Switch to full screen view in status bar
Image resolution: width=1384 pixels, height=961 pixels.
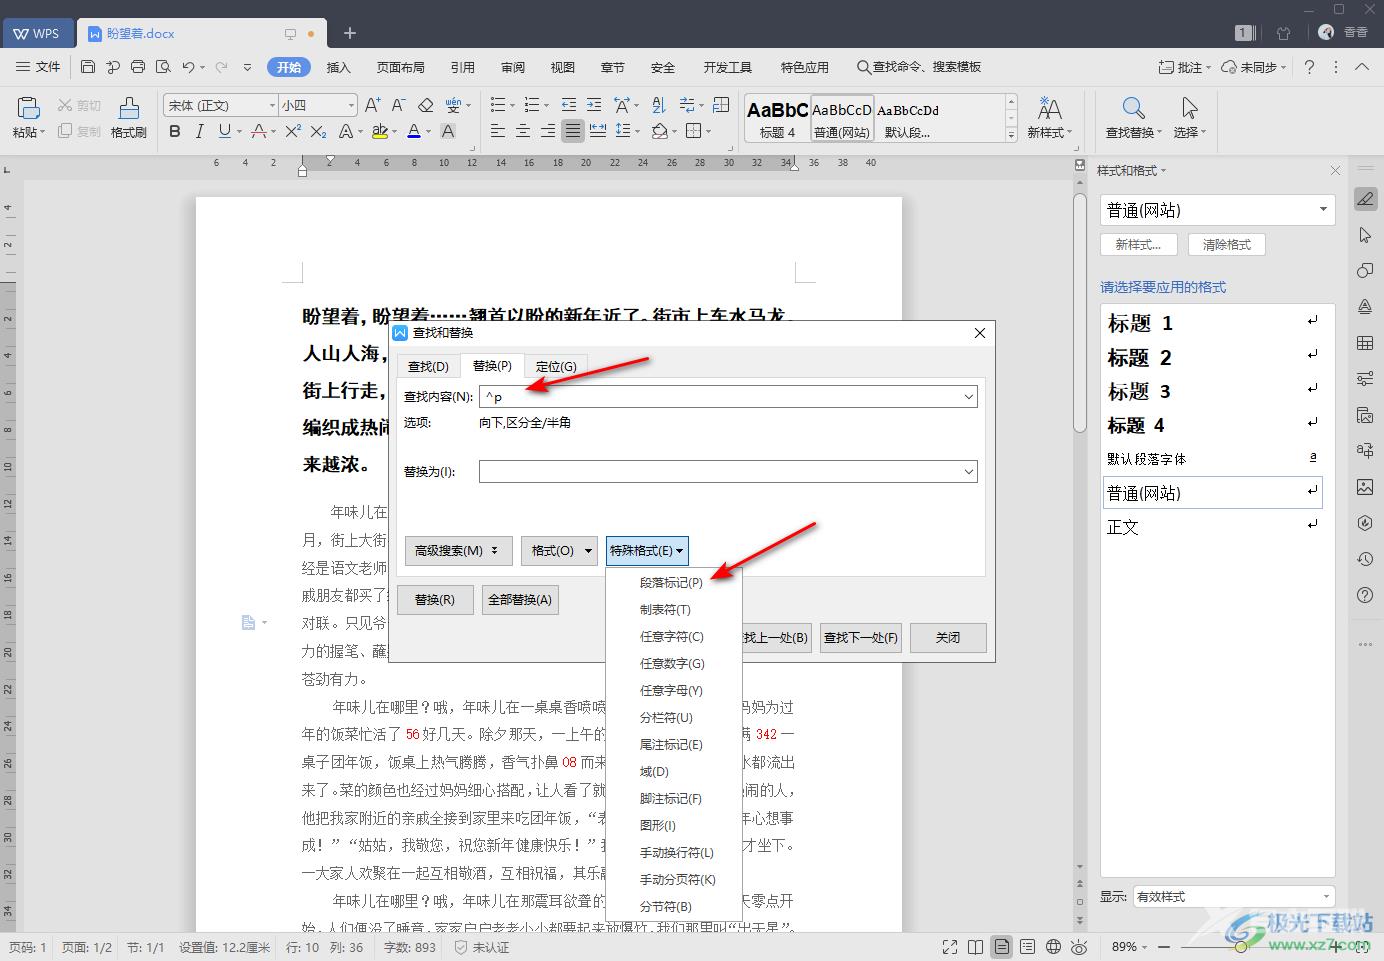click(949, 946)
